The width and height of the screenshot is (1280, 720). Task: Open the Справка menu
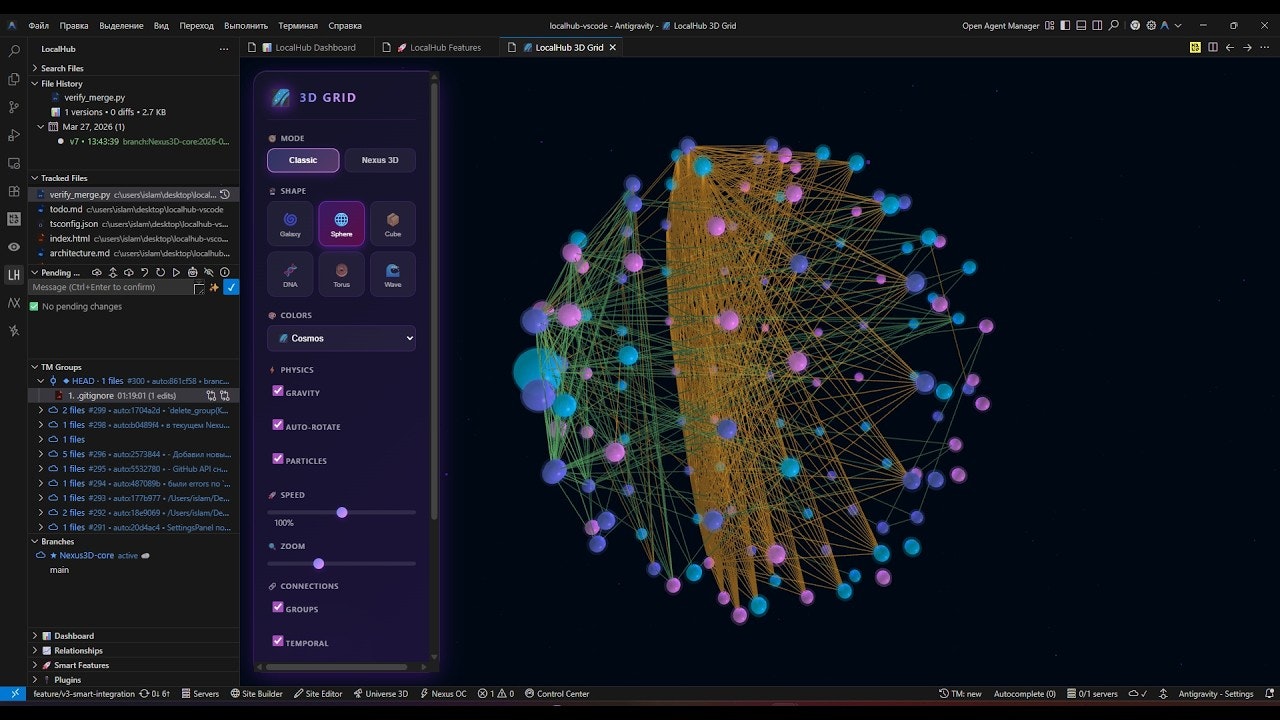(345, 25)
